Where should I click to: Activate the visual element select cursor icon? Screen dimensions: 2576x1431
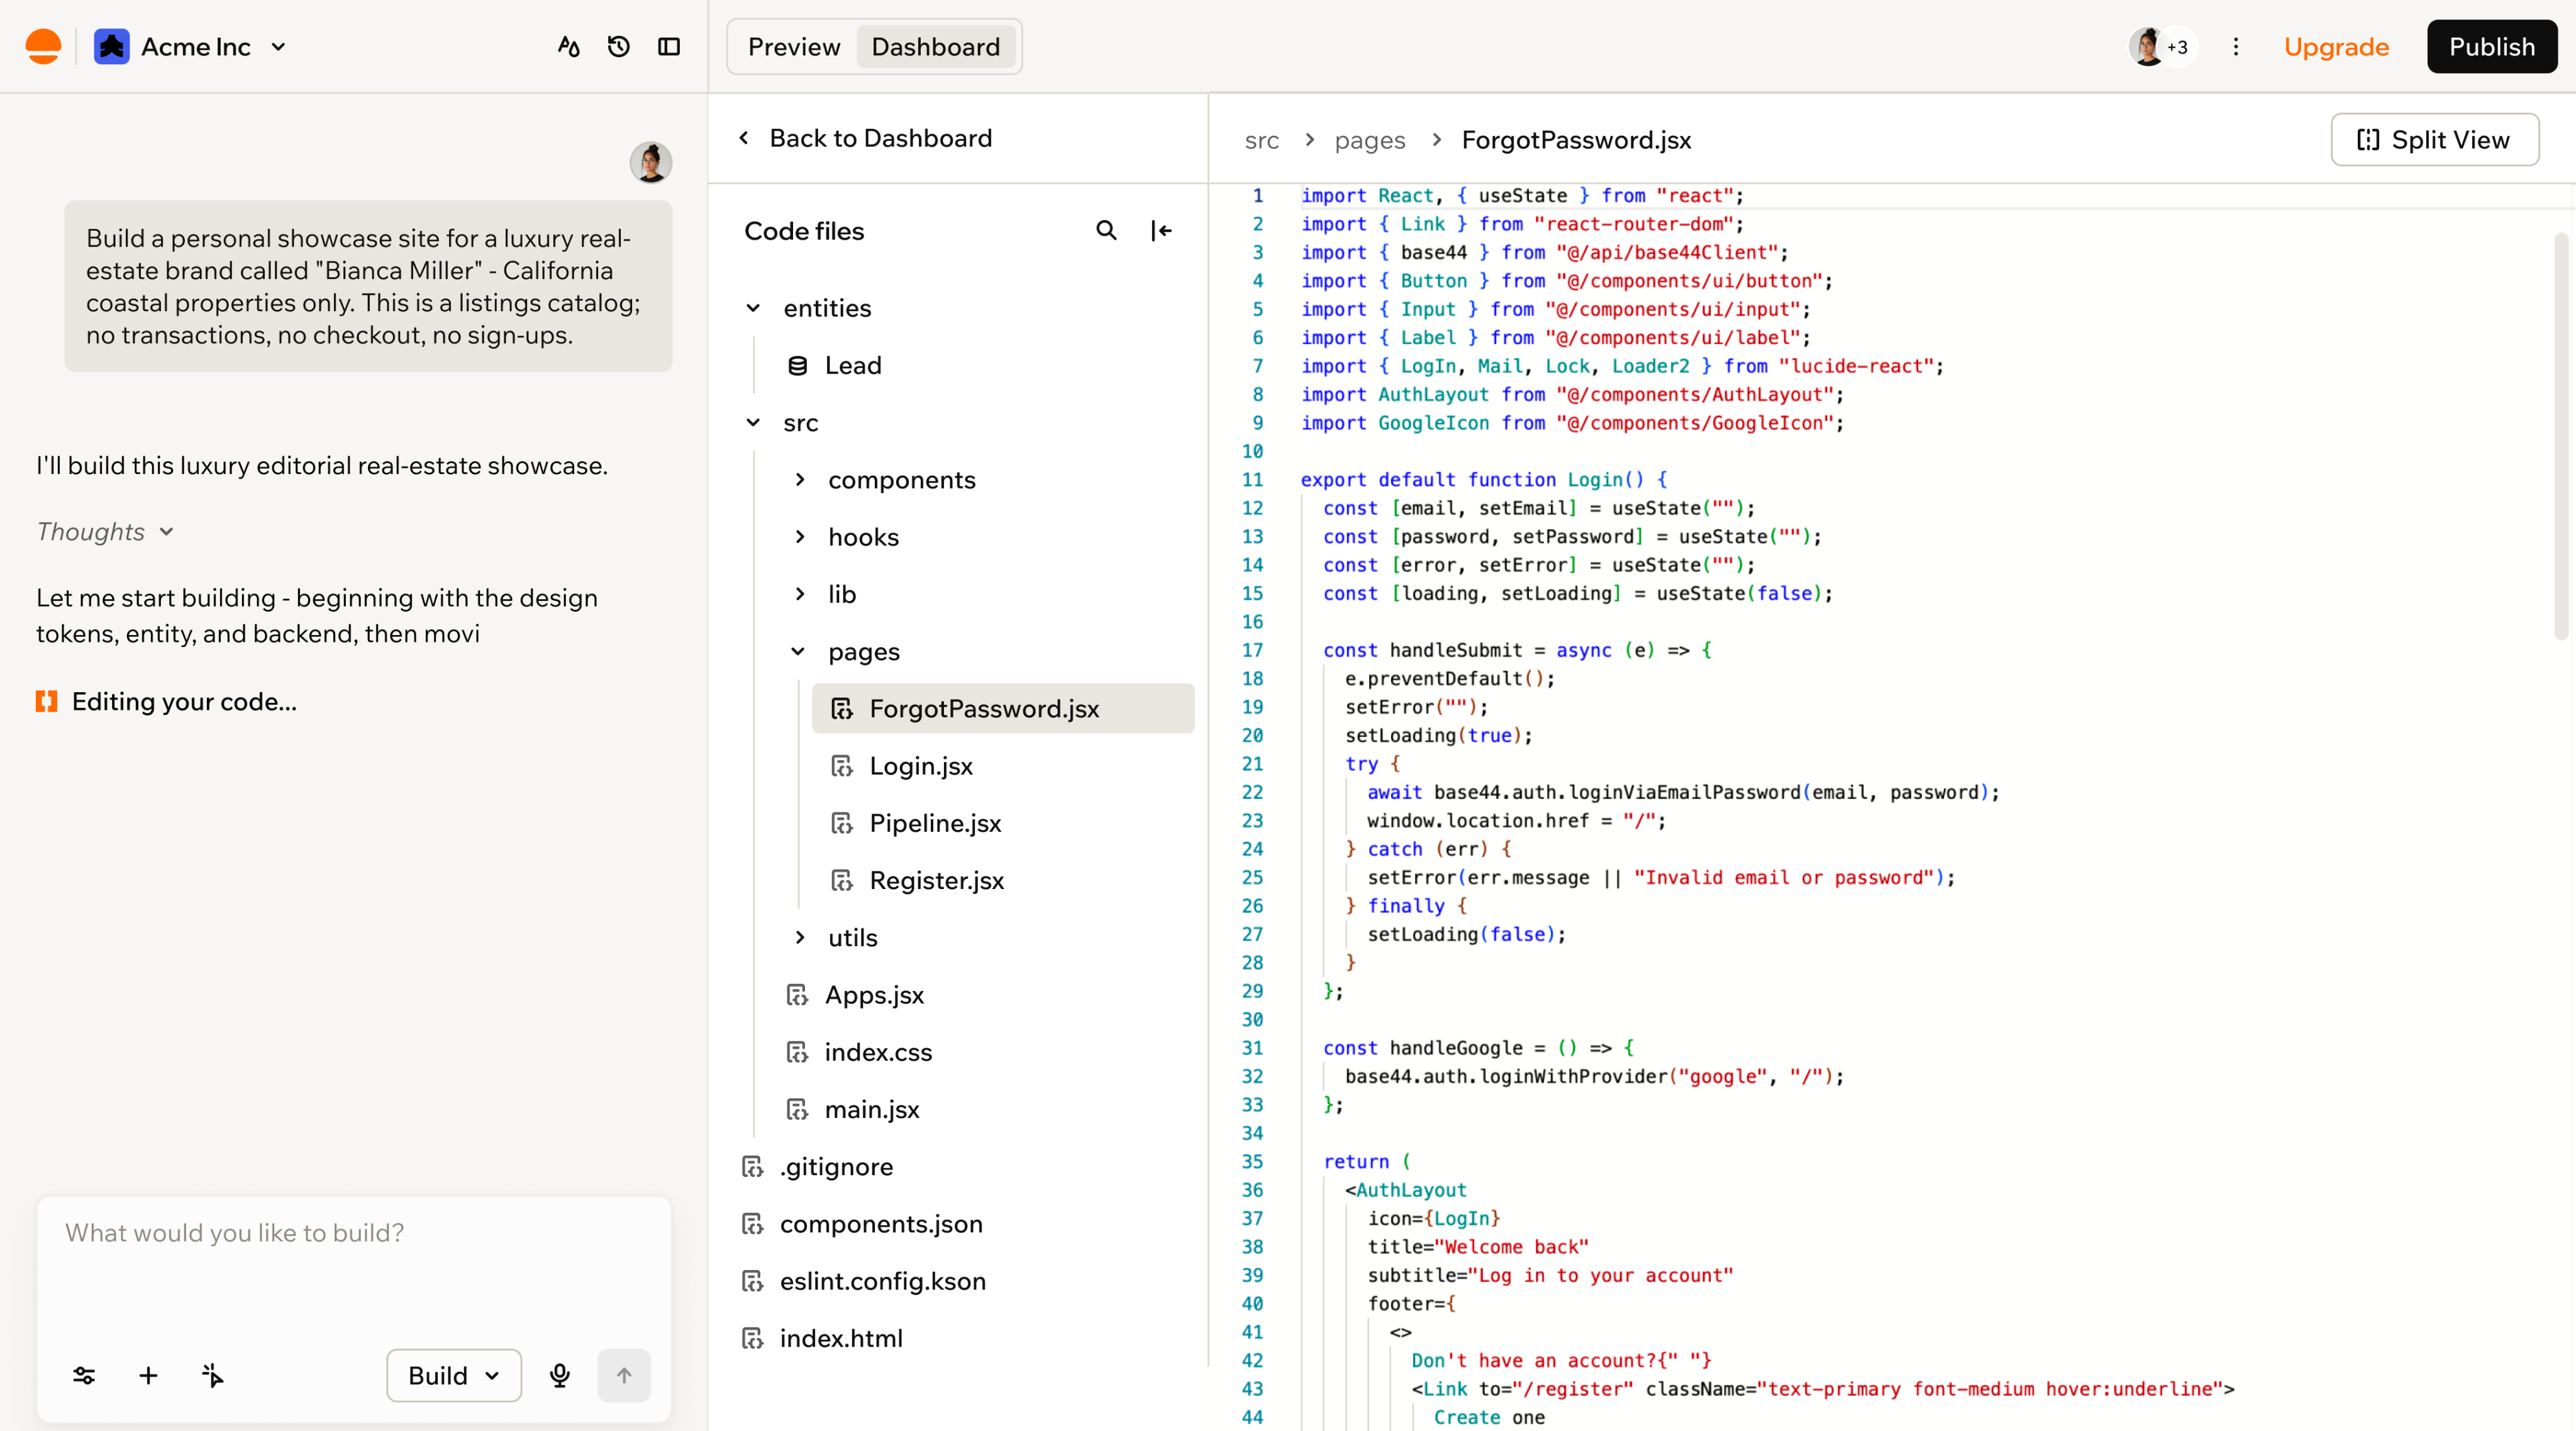(x=212, y=1376)
